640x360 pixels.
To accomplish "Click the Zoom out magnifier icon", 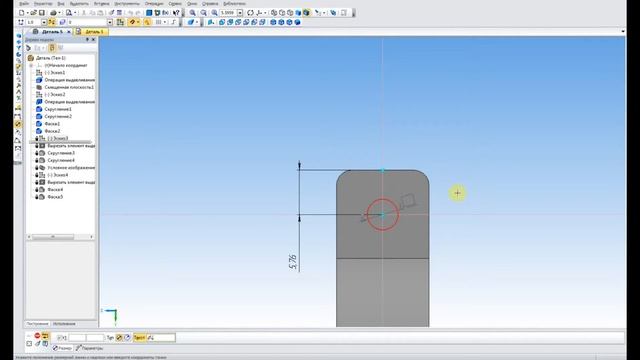I will pyautogui.click(x=203, y=13).
